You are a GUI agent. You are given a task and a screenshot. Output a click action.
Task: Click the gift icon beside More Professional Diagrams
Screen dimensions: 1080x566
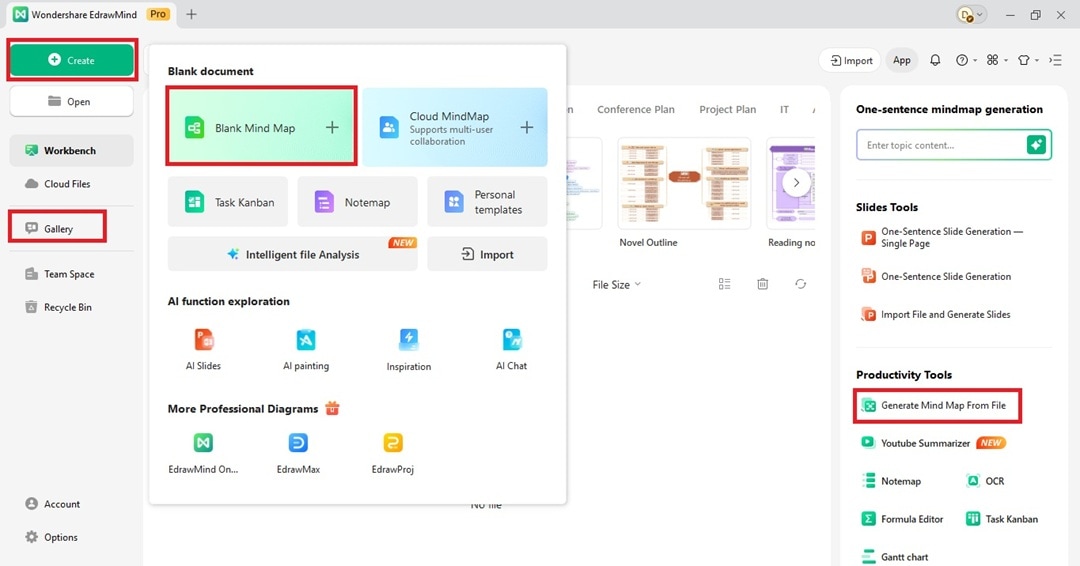332,408
